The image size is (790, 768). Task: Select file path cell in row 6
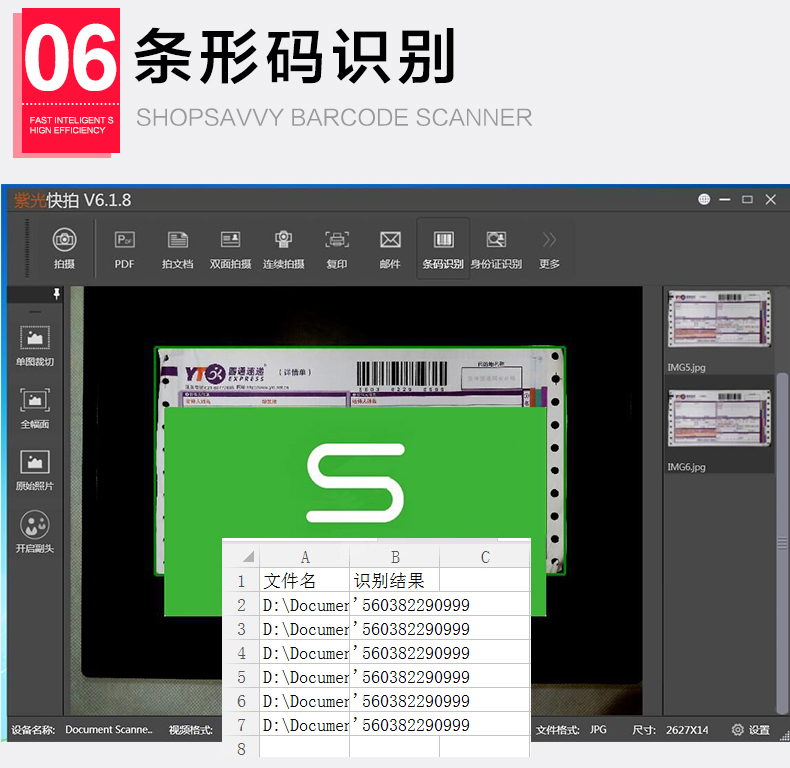point(304,700)
